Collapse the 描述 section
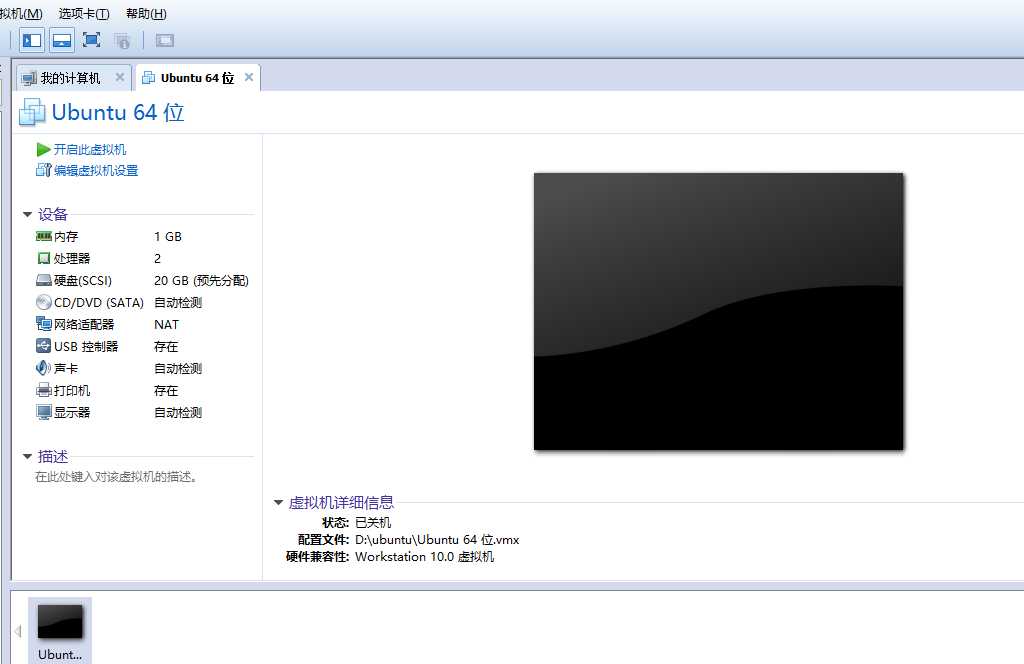 (x=27, y=456)
